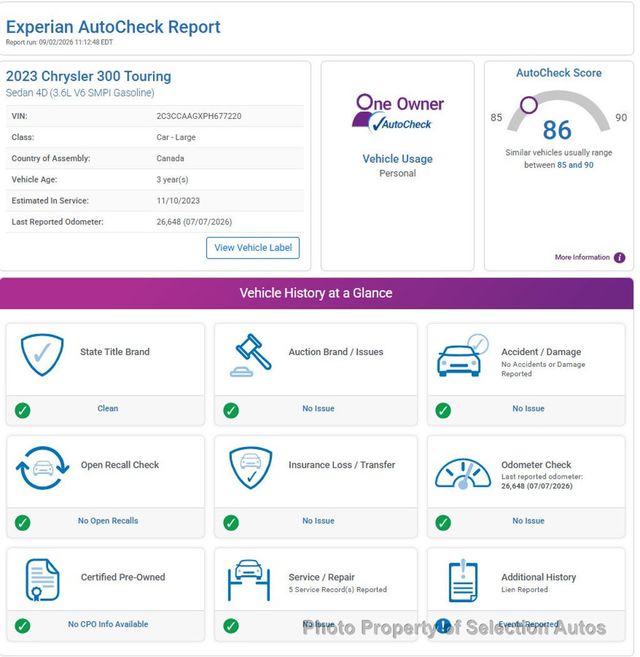Click blue alert icon in Additional History card

click(x=443, y=626)
